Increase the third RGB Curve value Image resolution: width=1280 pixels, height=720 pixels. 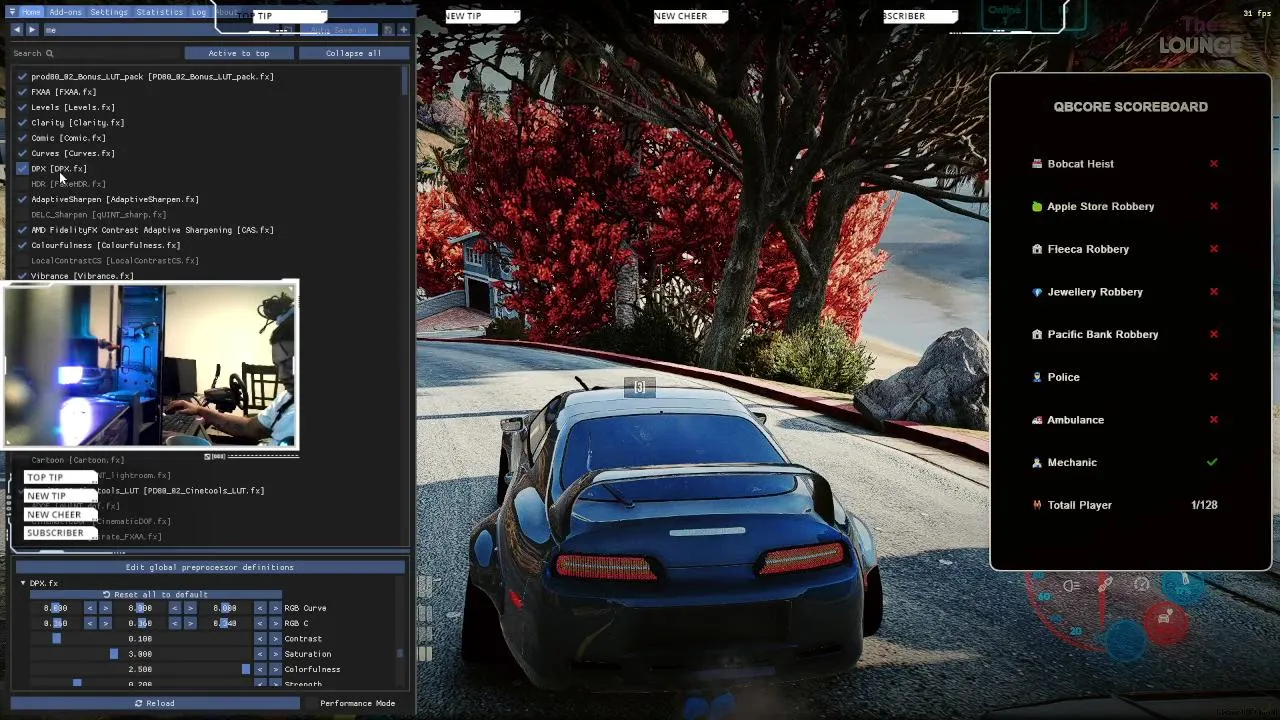tap(275, 608)
